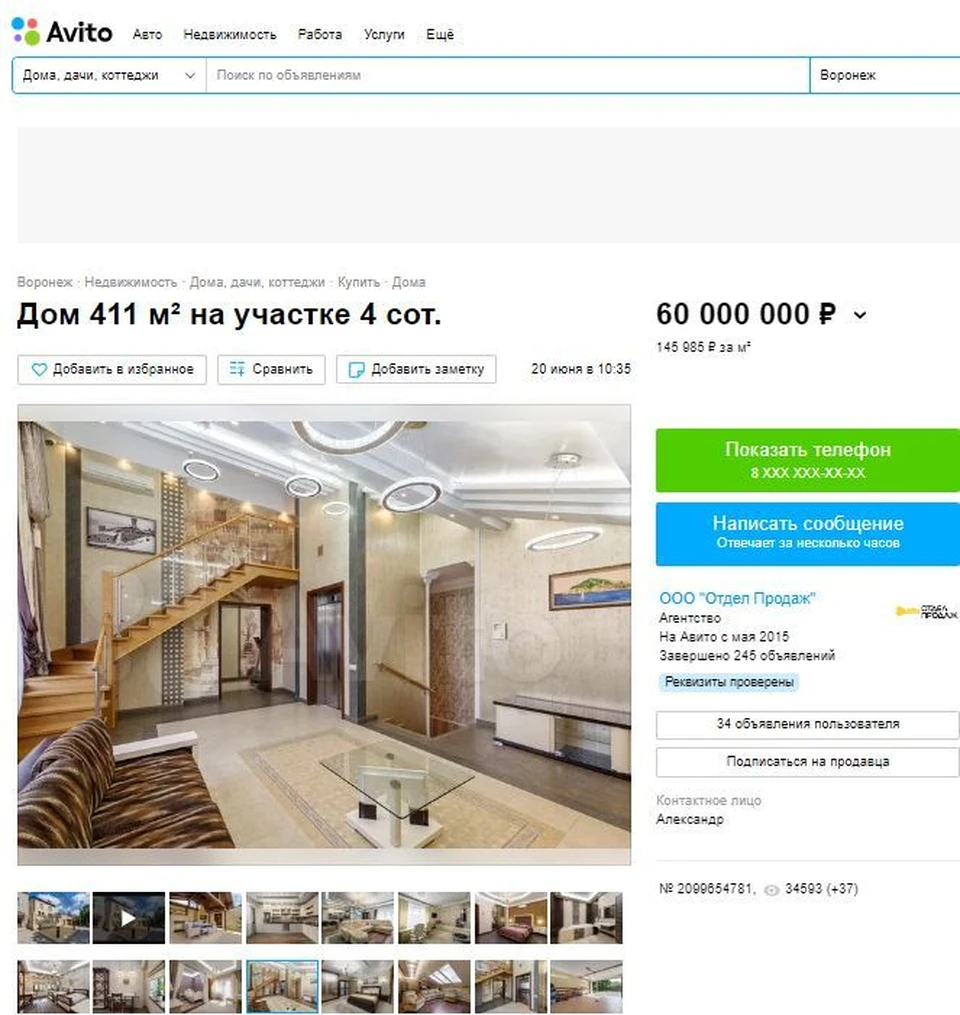Click the heart icon for favorites
This screenshot has height=1015, width=960.
pos(39,370)
